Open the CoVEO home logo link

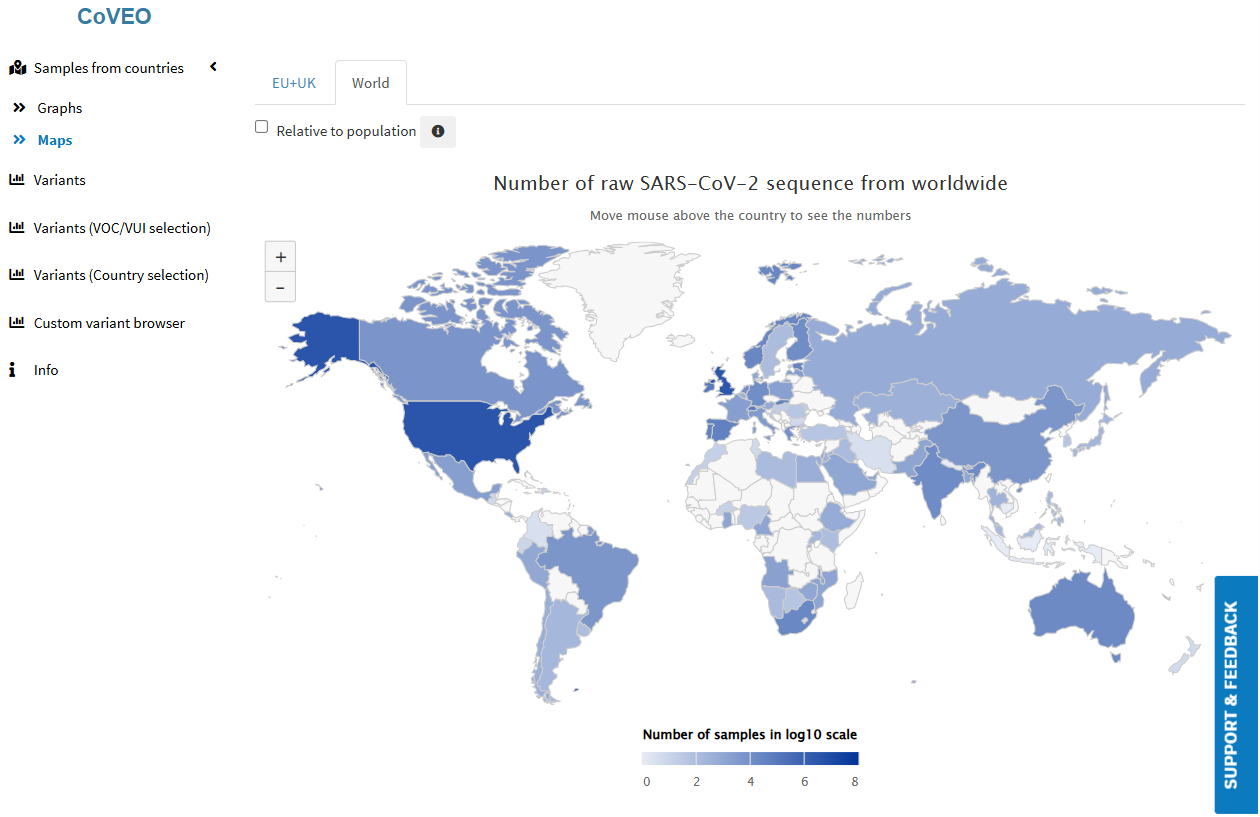pyautogui.click(x=114, y=17)
